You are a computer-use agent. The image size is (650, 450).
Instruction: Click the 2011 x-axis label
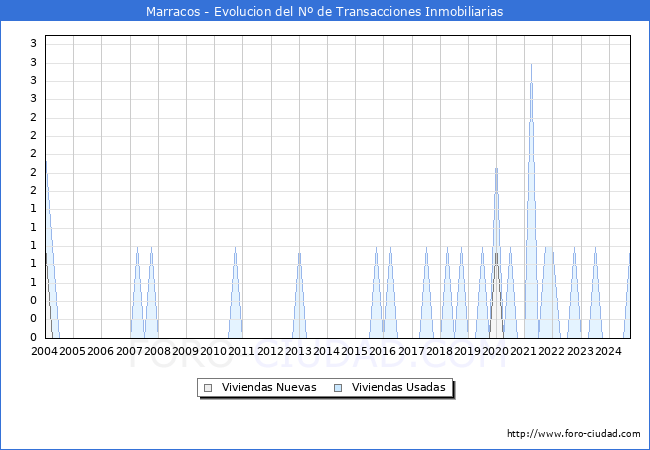pyautogui.click(x=241, y=351)
